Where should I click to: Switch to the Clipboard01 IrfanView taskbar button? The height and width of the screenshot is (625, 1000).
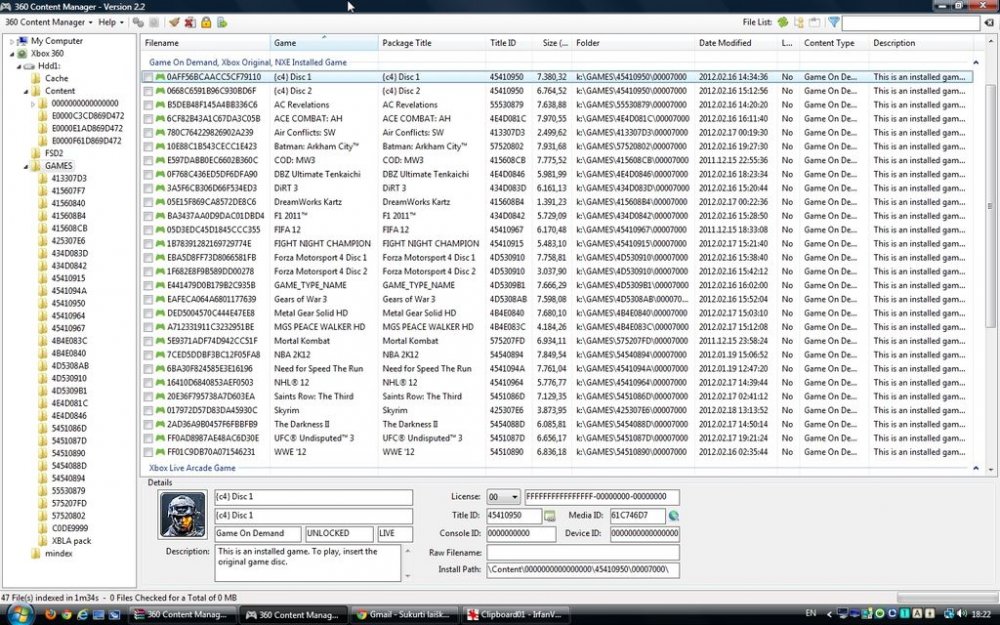click(516, 615)
